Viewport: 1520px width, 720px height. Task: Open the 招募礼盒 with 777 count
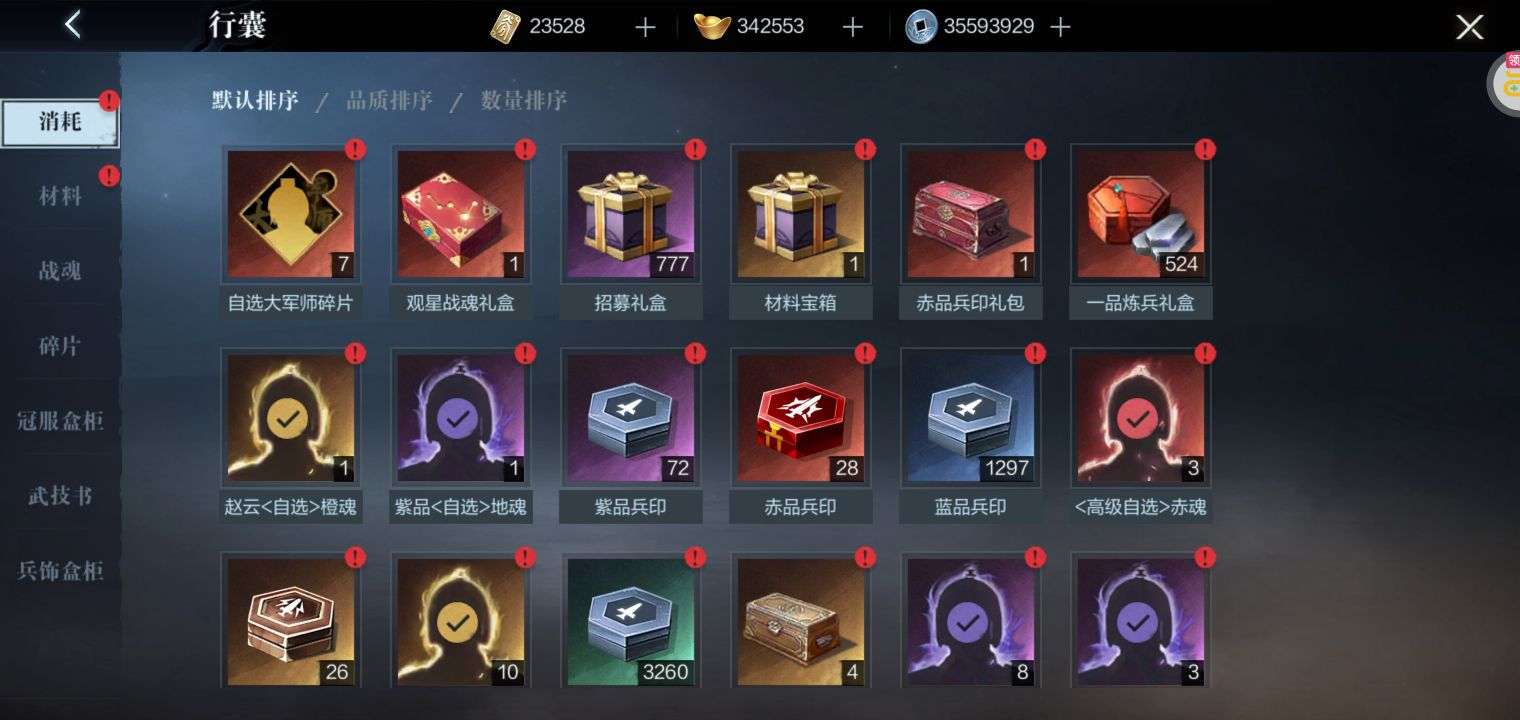(x=631, y=214)
